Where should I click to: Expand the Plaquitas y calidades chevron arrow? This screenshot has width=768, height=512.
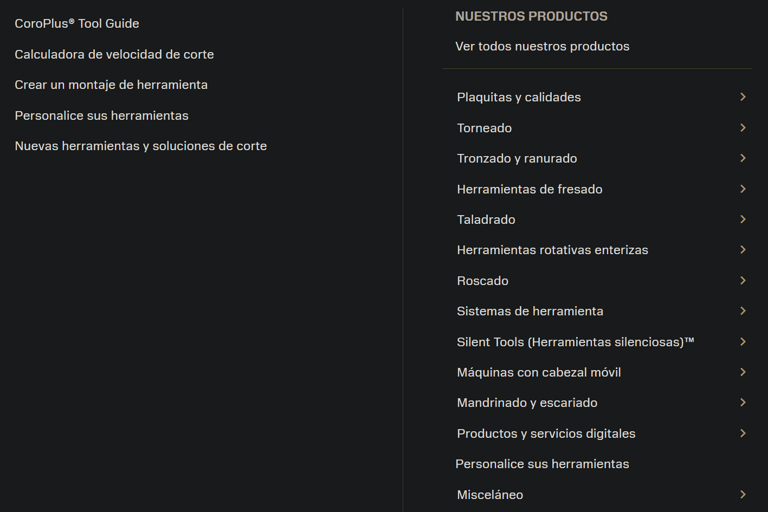coord(743,97)
